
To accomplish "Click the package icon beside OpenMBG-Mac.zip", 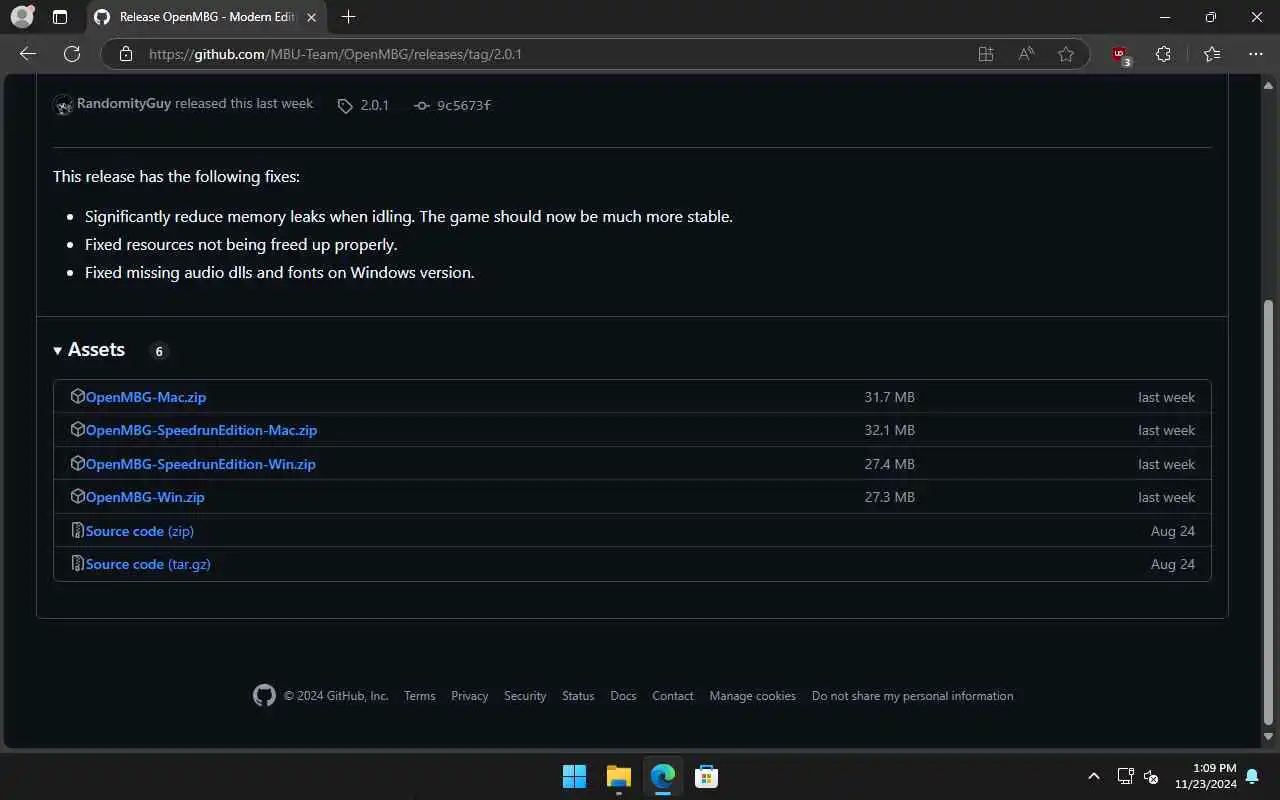I will [x=77, y=396].
